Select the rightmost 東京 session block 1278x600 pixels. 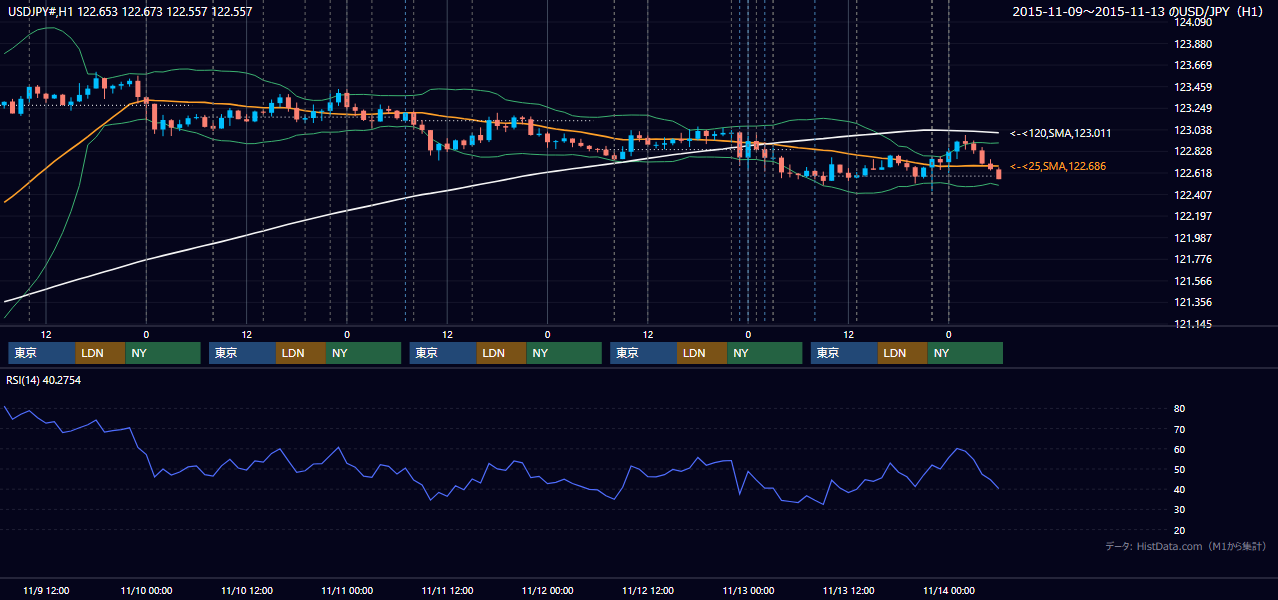(x=845, y=353)
